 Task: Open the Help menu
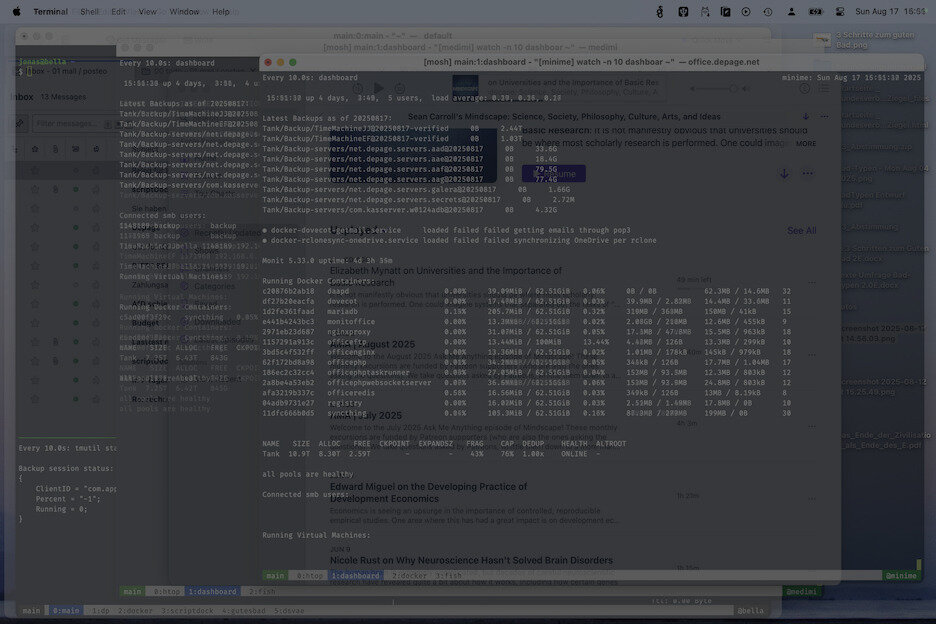pyautogui.click(x=221, y=11)
